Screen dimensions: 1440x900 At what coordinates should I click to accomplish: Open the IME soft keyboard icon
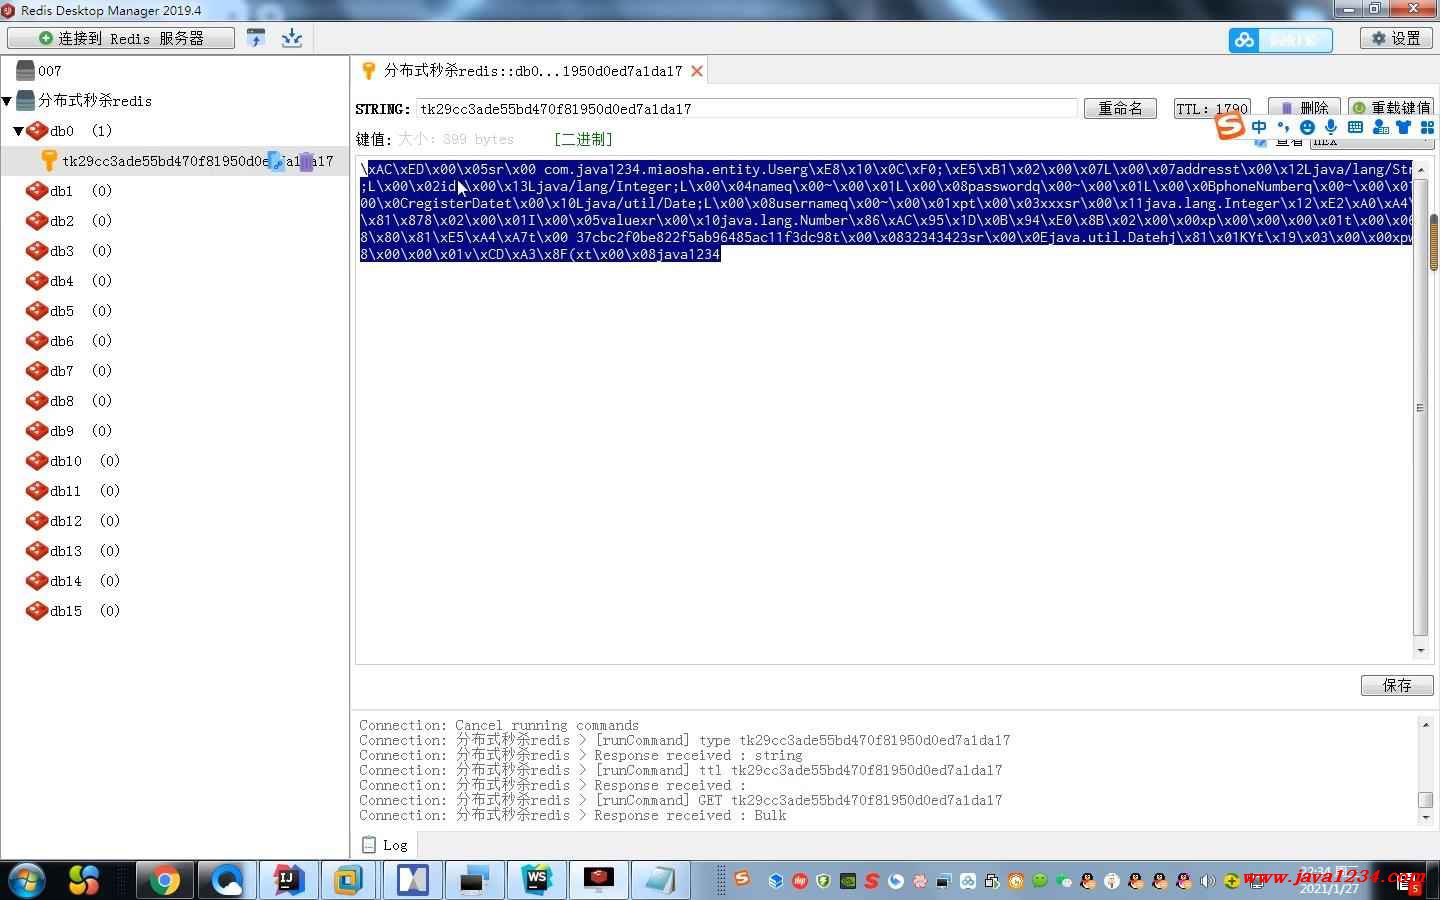[1355, 127]
